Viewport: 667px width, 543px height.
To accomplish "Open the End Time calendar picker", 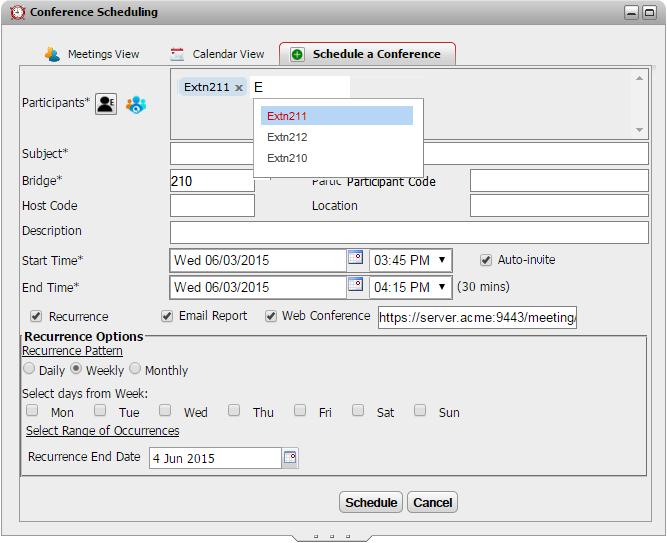I will [356, 284].
